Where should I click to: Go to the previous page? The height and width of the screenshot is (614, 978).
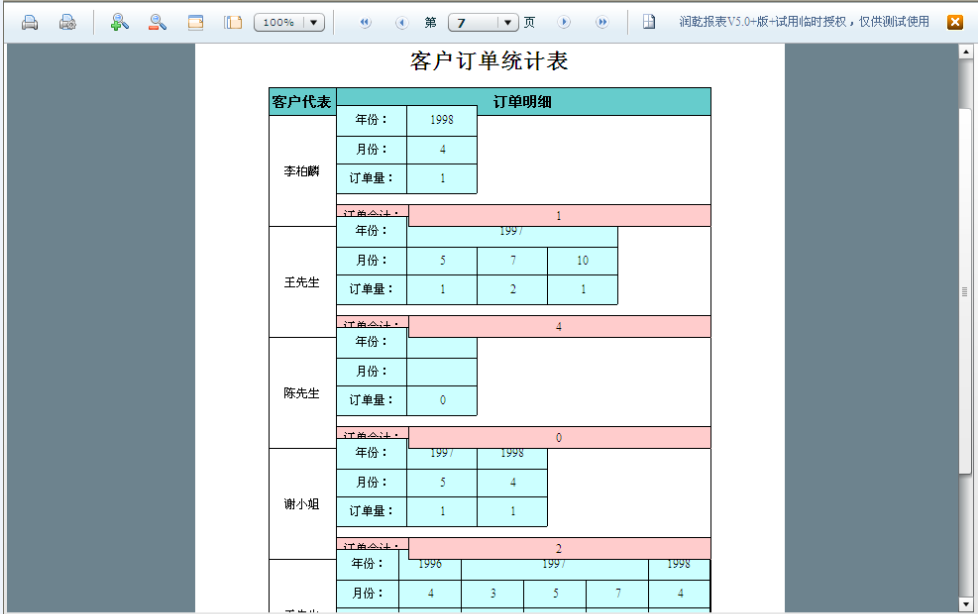pyautogui.click(x=402, y=22)
